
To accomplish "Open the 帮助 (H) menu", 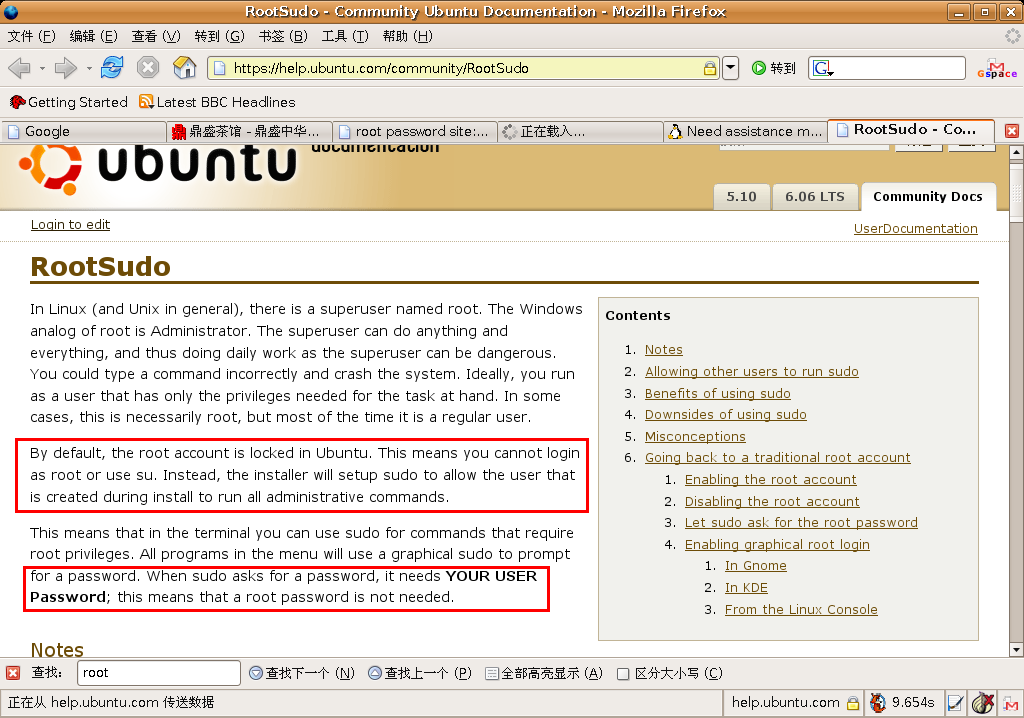I will click(x=408, y=36).
